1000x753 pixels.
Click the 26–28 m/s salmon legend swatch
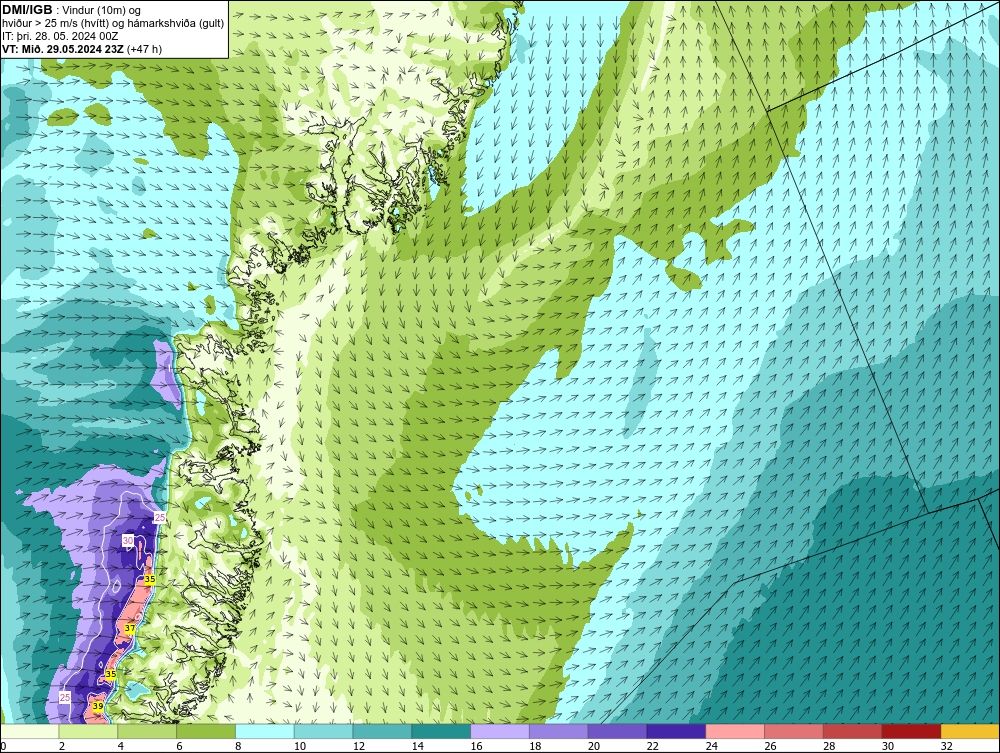tap(794, 731)
